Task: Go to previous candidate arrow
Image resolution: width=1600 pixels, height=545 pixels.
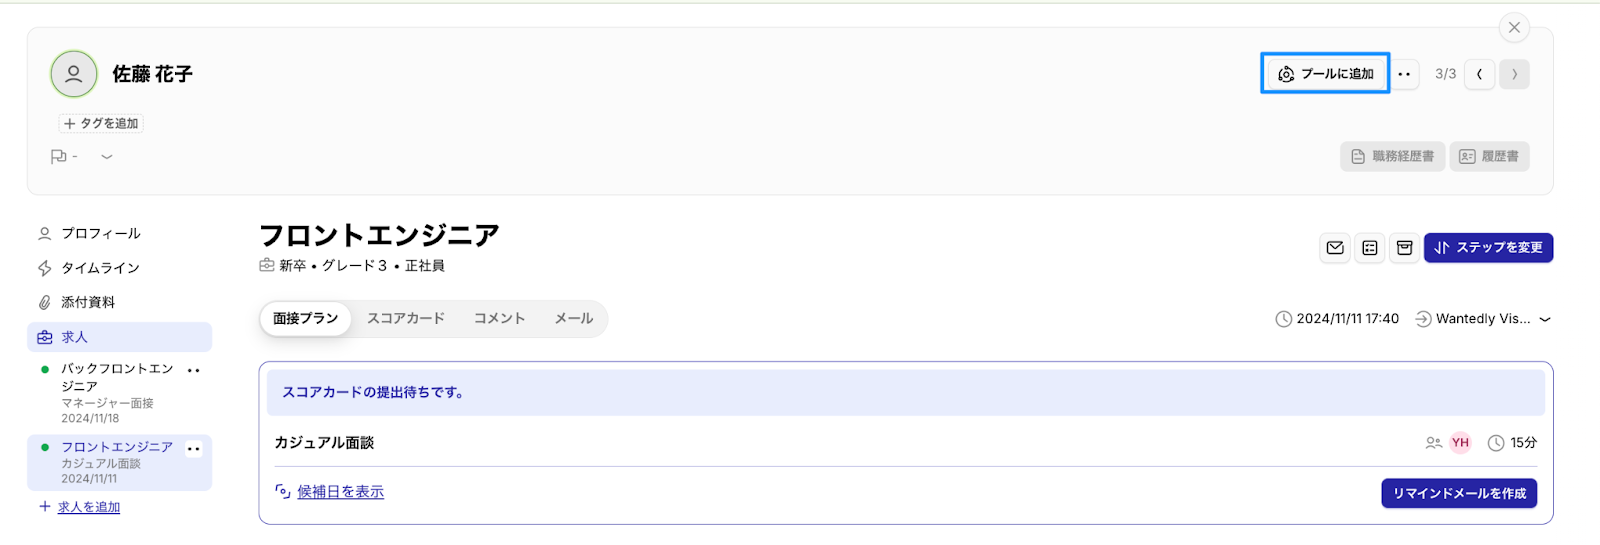Action: 1480,74
